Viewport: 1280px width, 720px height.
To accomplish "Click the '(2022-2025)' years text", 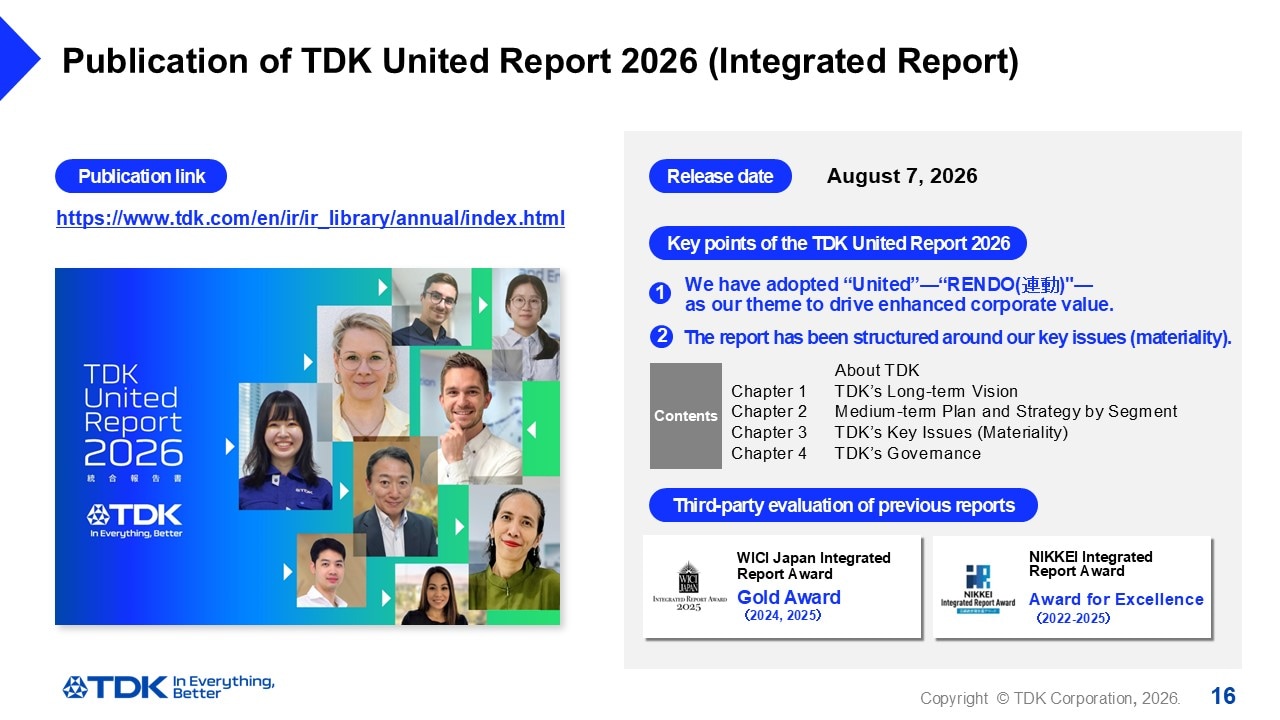I will pos(1073,618).
